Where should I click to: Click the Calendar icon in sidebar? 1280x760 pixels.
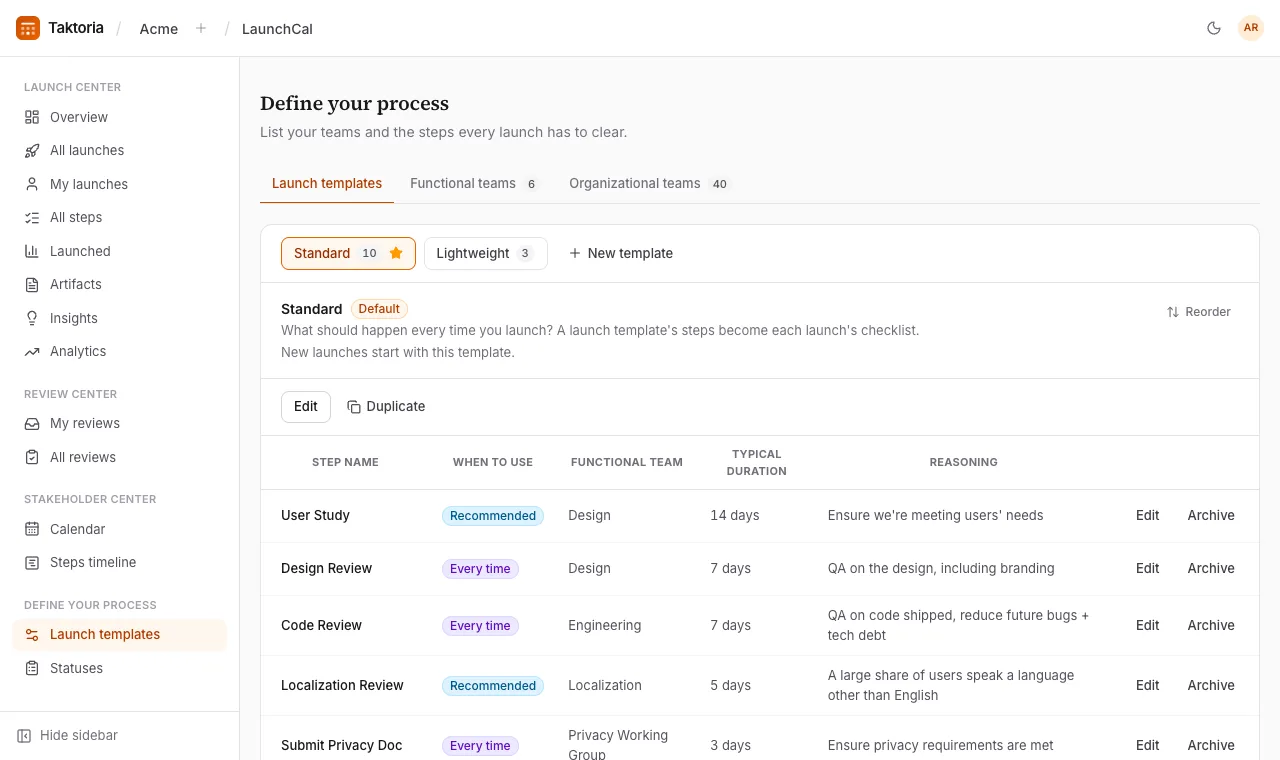pyautogui.click(x=32, y=529)
